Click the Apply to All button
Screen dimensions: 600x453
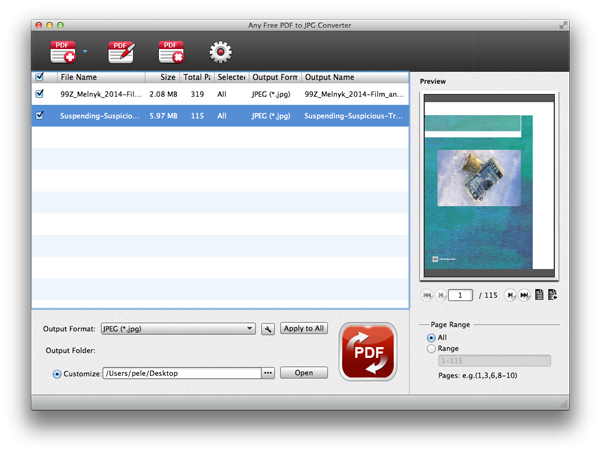(x=304, y=328)
